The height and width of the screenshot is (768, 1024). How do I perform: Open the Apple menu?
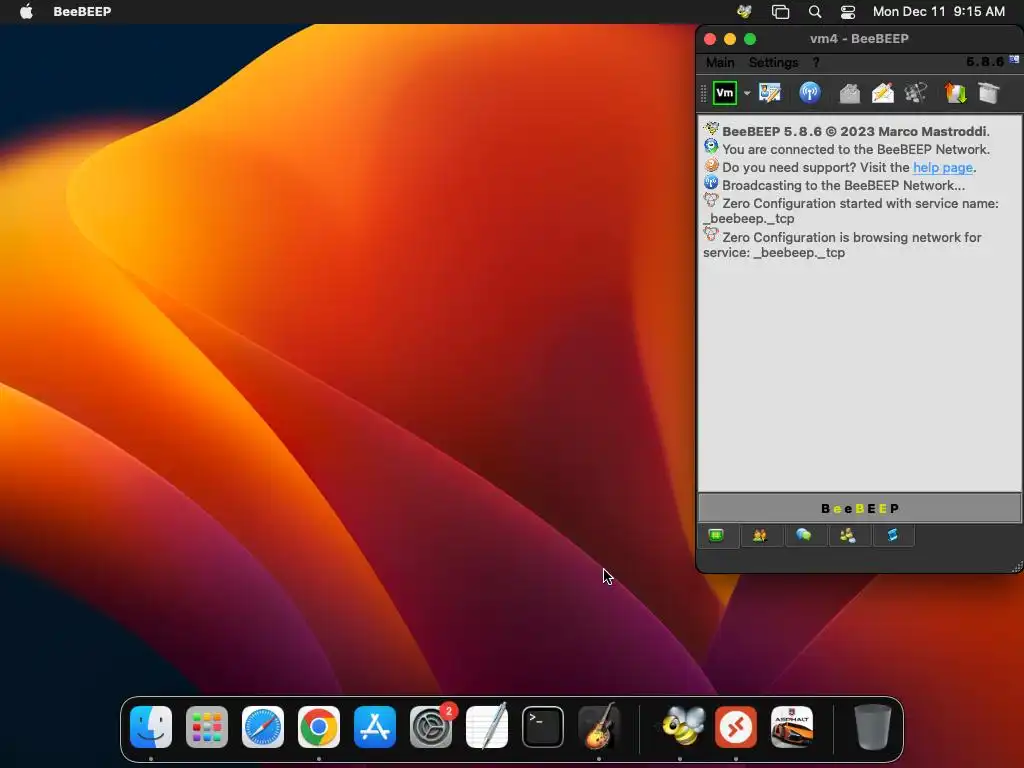point(27,11)
